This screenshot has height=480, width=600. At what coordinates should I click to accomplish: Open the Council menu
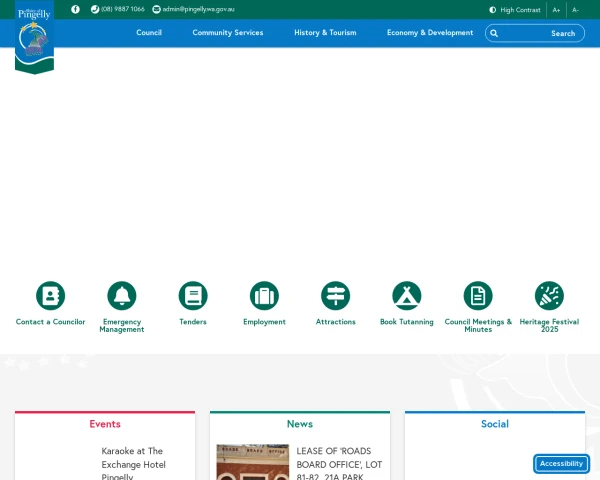(149, 33)
